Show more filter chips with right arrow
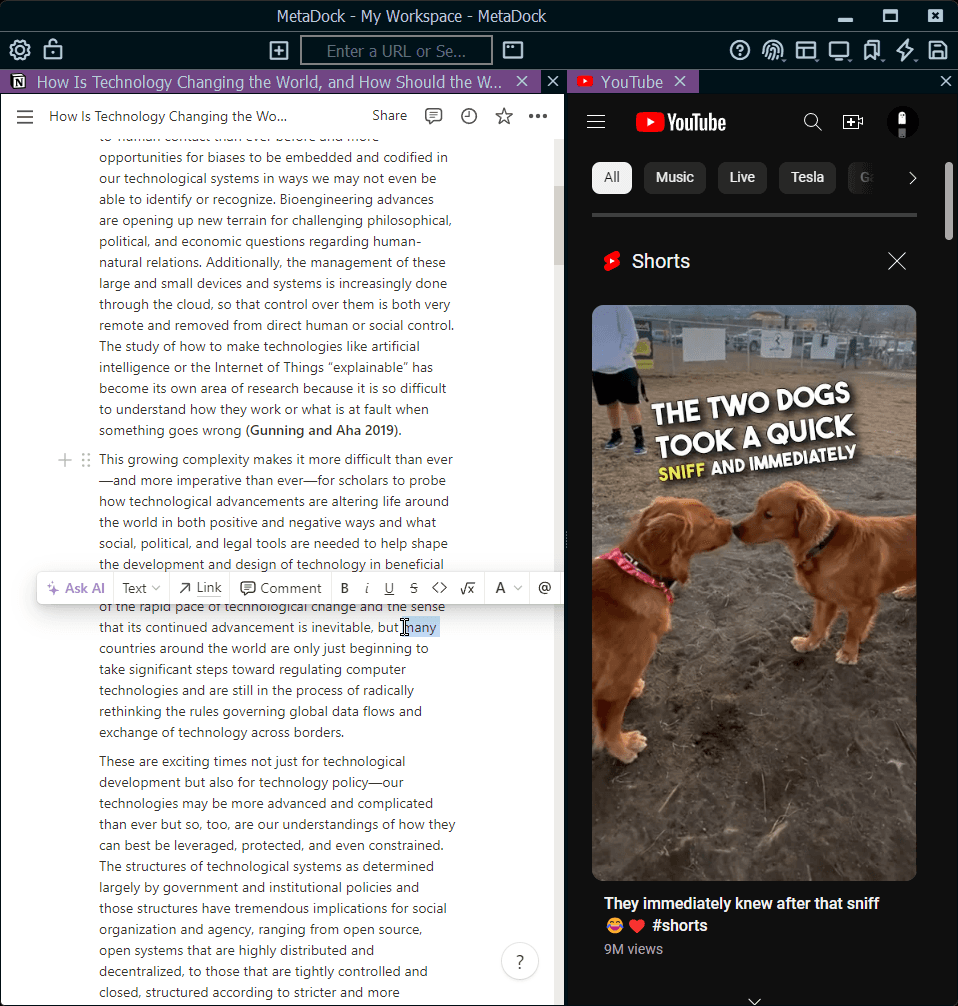This screenshot has height=1006, width=958. click(x=912, y=178)
